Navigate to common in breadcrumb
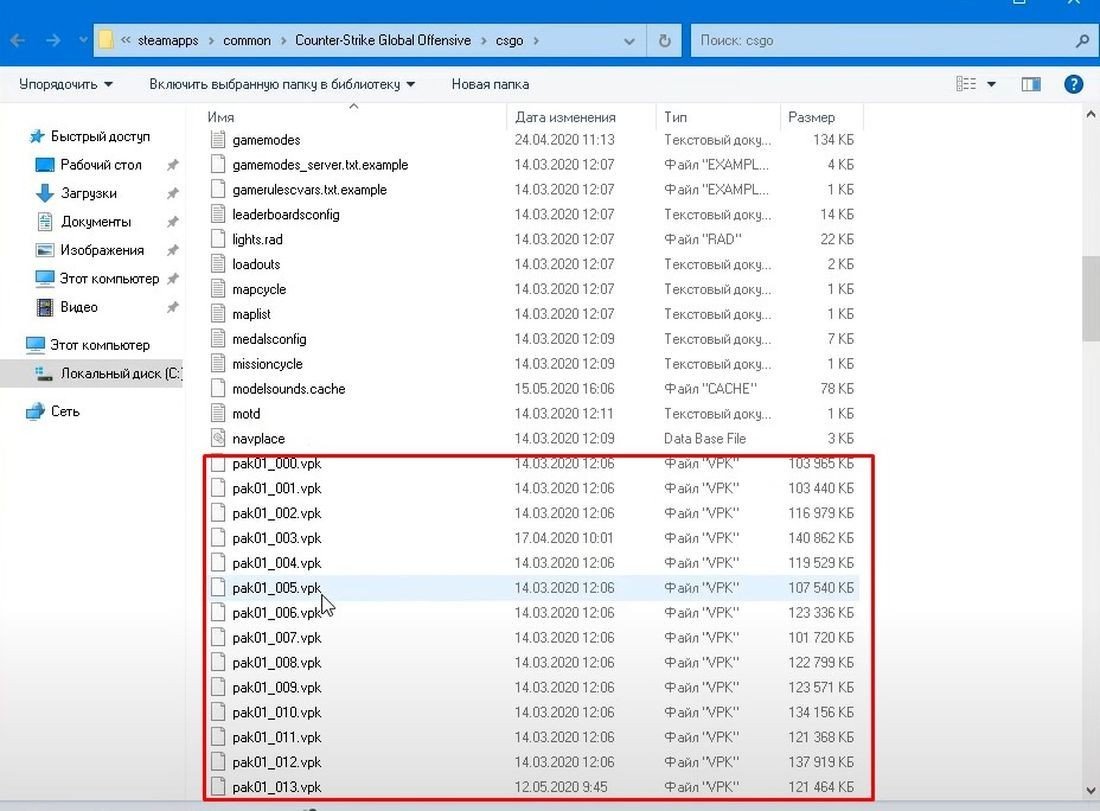 click(246, 41)
